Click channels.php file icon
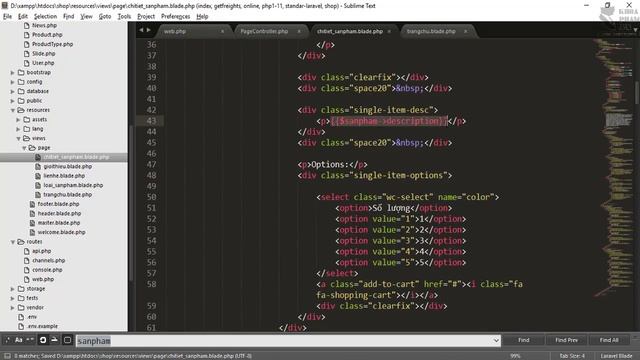This screenshot has width=640, height=360. pos(27,260)
